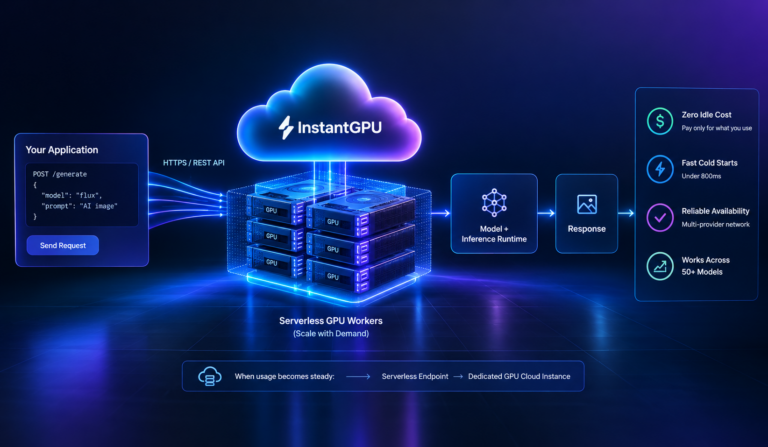Click the neural network Model icon

[x=494, y=203]
